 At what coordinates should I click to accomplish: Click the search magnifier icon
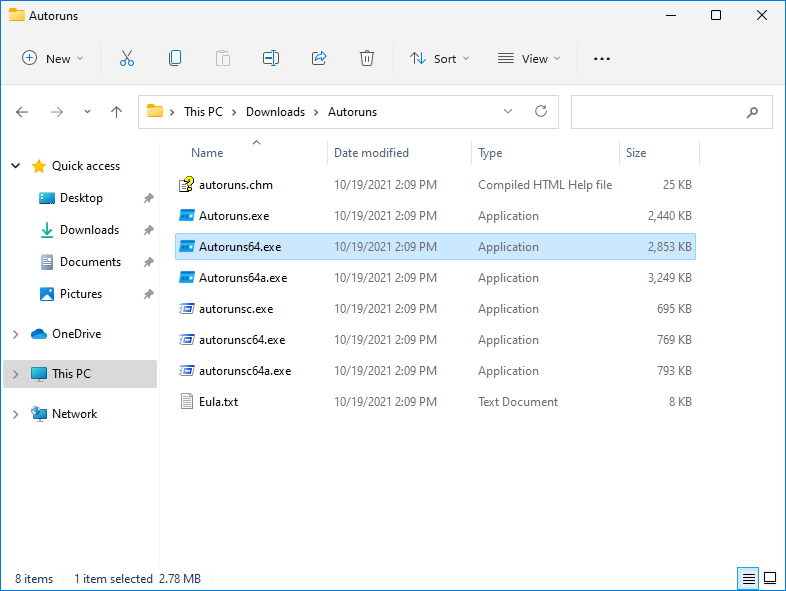(752, 112)
